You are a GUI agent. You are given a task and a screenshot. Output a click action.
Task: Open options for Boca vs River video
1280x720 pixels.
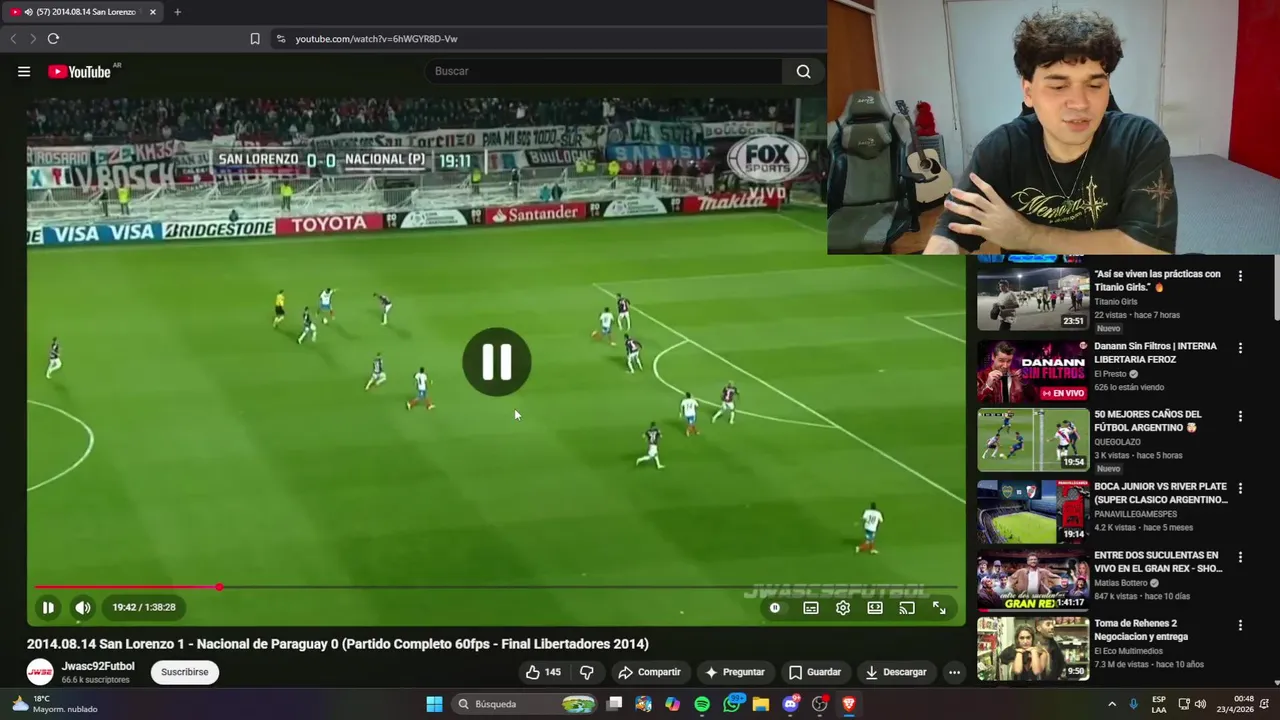1240,488
